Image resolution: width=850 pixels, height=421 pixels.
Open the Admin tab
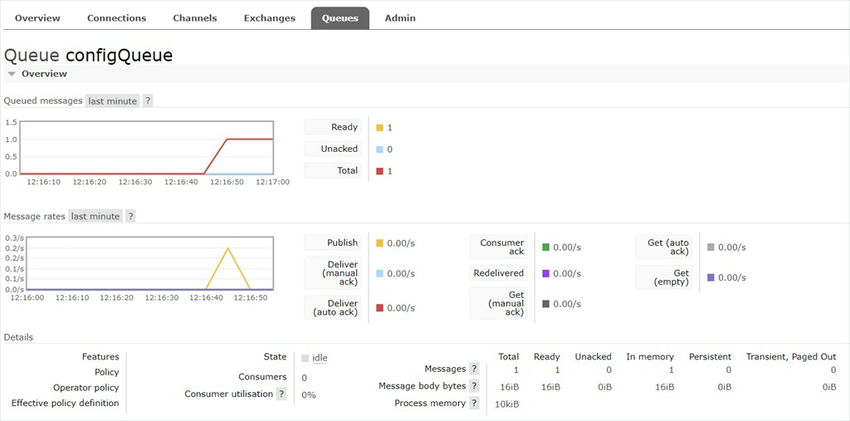click(x=400, y=18)
